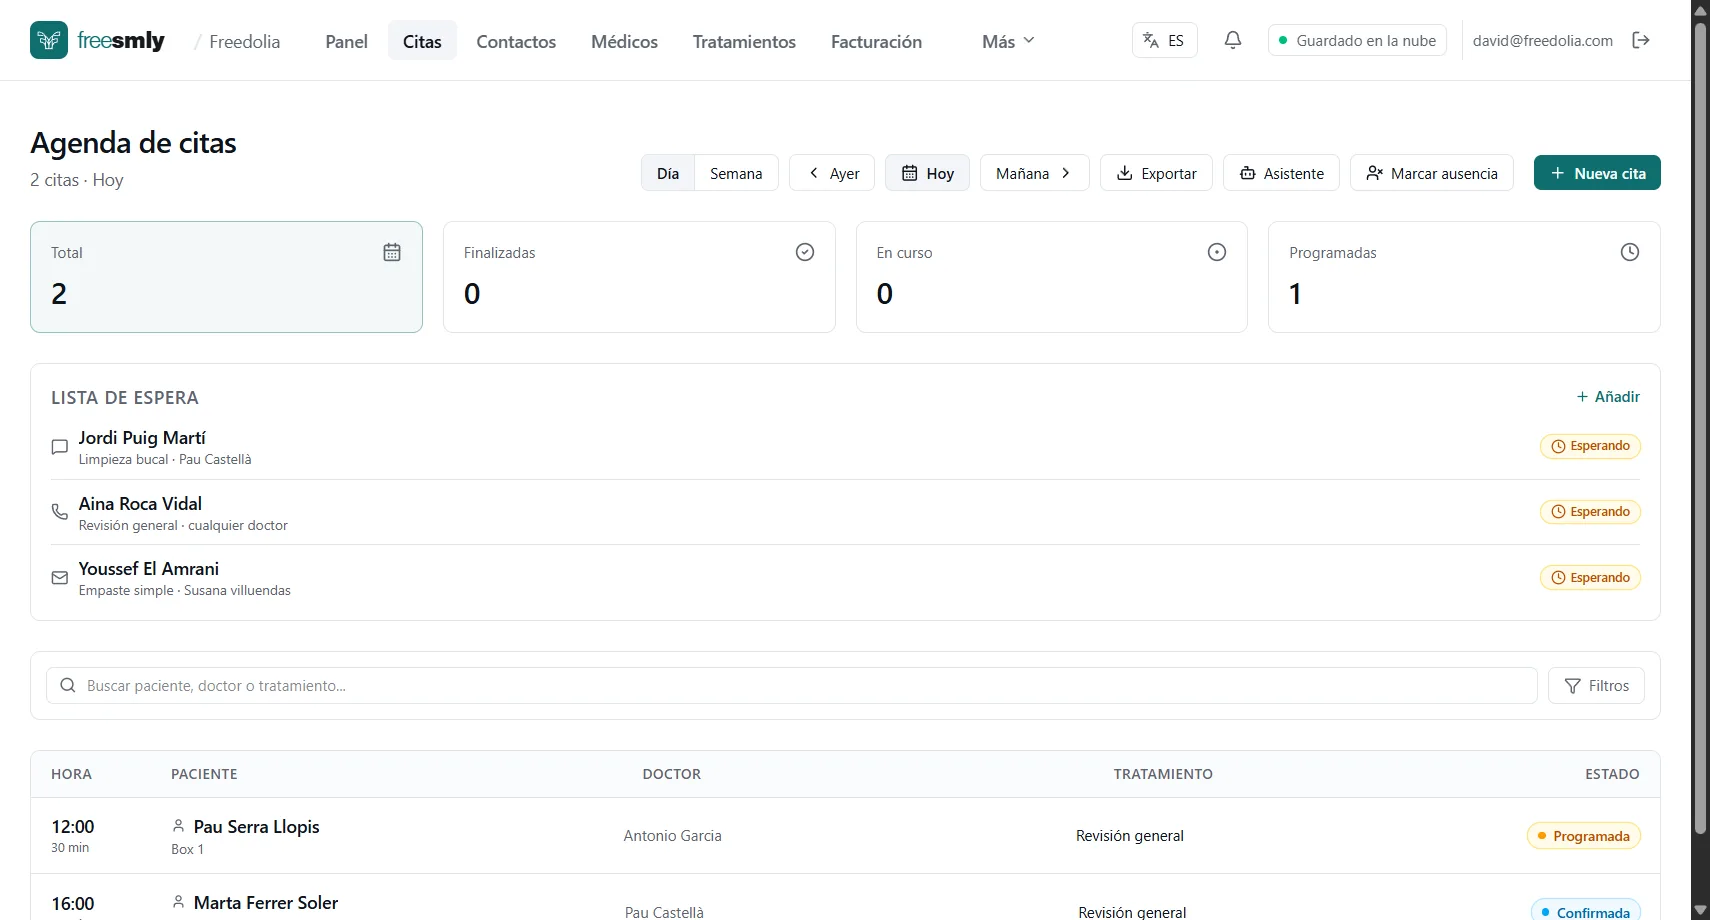Viewport: 1710px width, 920px height.
Task: Go to next day with Mañana
Action: (1035, 173)
